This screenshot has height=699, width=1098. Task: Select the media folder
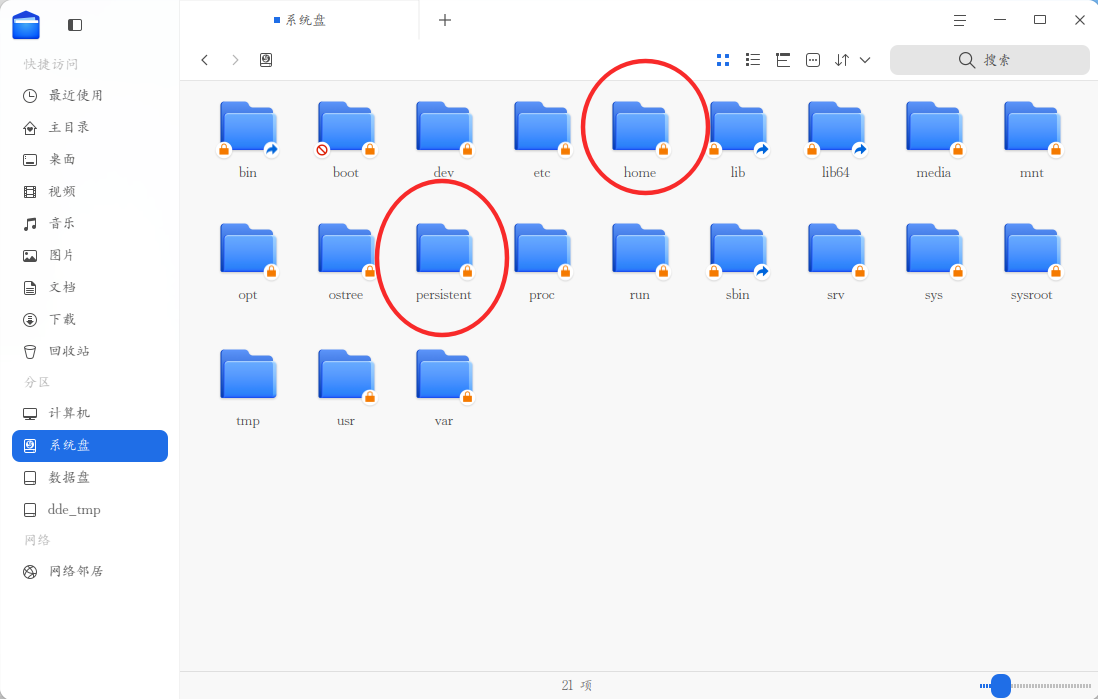(933, 140)
